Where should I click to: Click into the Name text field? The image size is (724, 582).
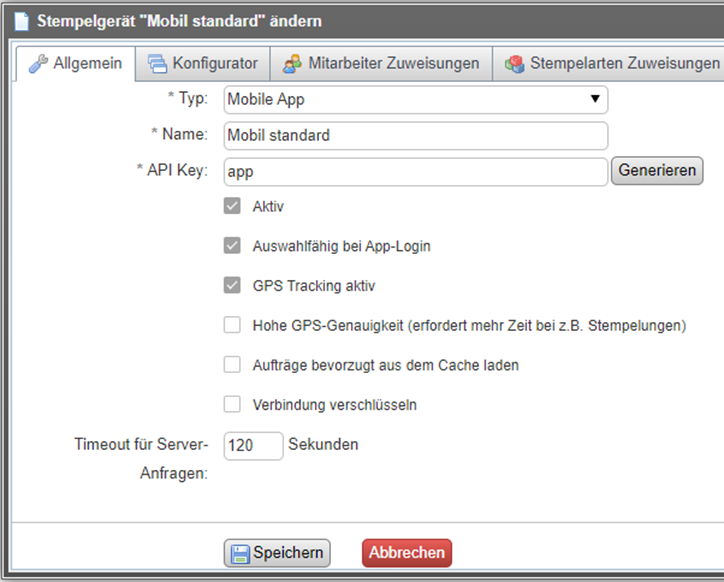pyautogui.click(x=415, y=135)
